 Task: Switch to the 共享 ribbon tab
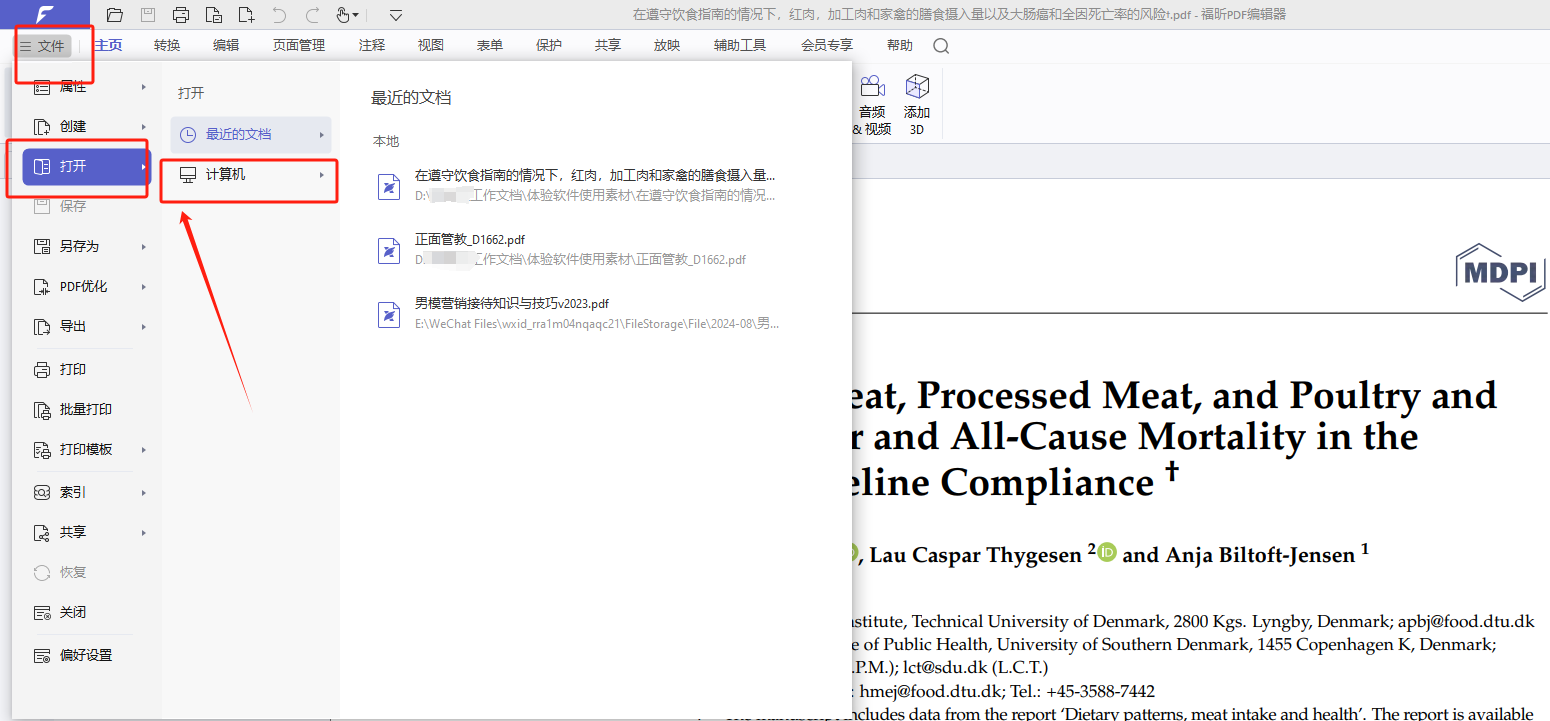[x=608, y=45]
